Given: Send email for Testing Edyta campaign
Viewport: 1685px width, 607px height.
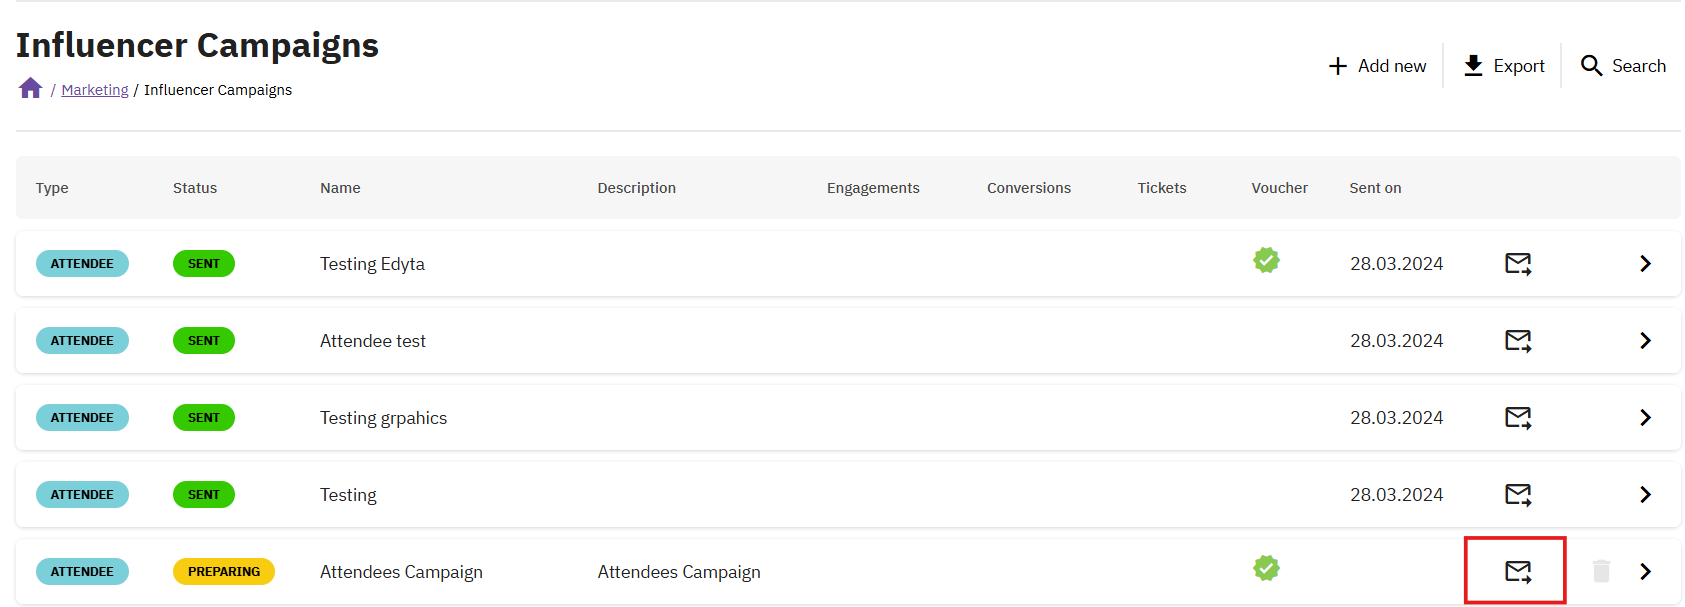Looking at the screenshot, I should pos(1518,264).
